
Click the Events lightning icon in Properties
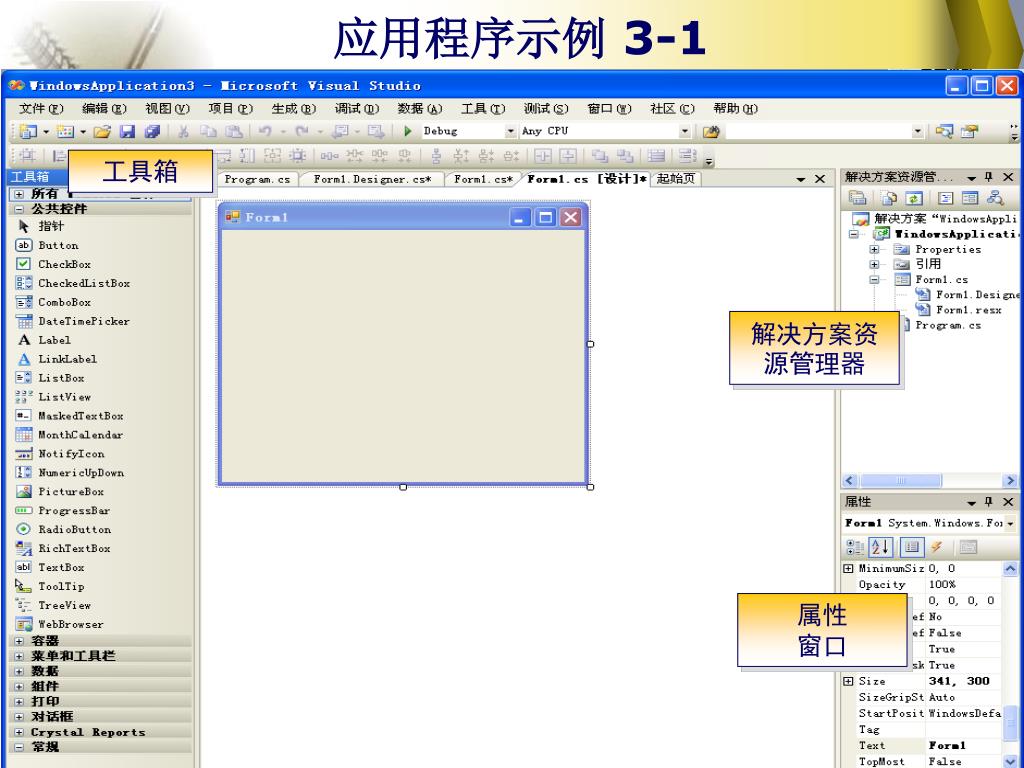[x=936, y=547]
